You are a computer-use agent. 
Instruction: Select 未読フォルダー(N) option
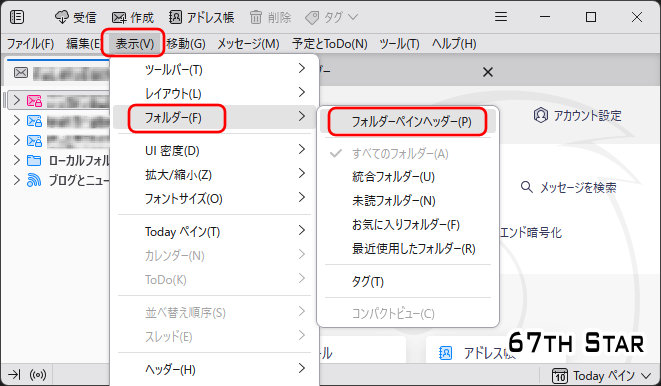[408, 201]
